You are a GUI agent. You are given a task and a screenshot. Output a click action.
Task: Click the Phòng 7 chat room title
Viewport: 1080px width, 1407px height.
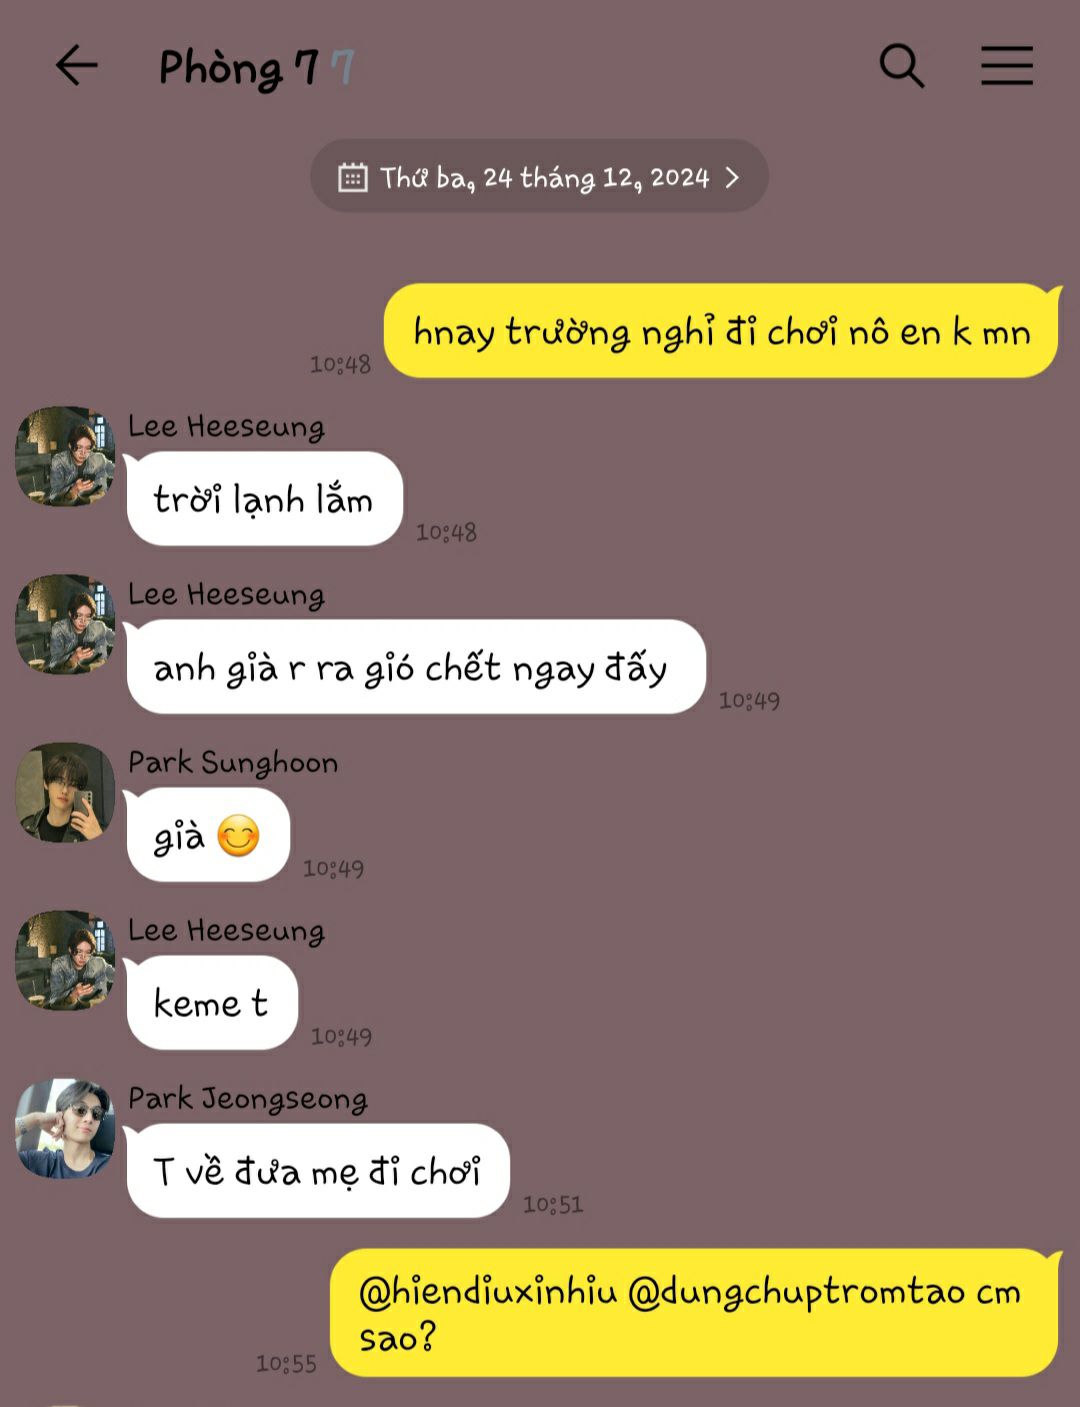tap(239, 68)
